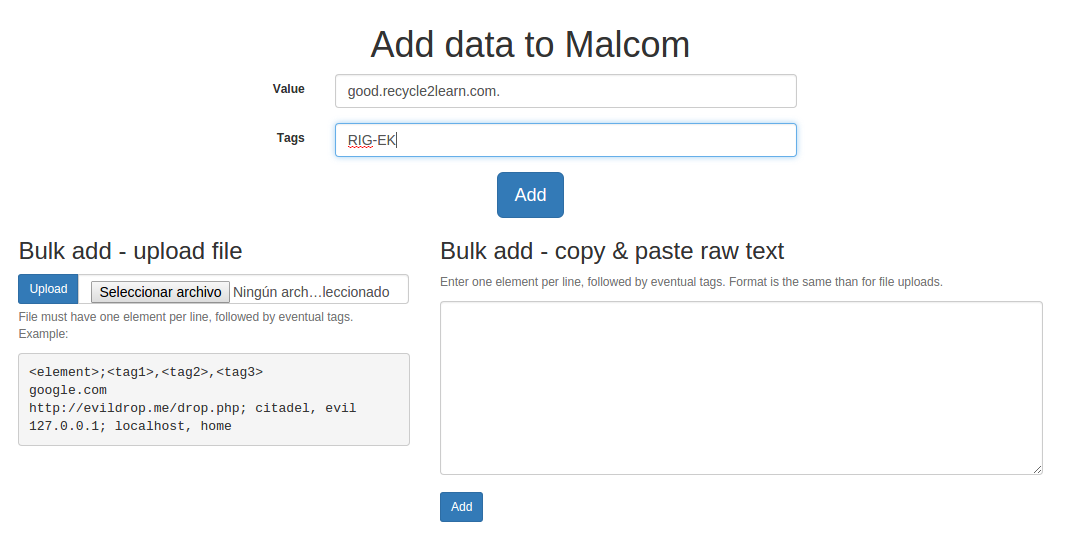The image size is (1072, 542).
Task: Click the 'File must have one element' hint
Action: point(186,317)
